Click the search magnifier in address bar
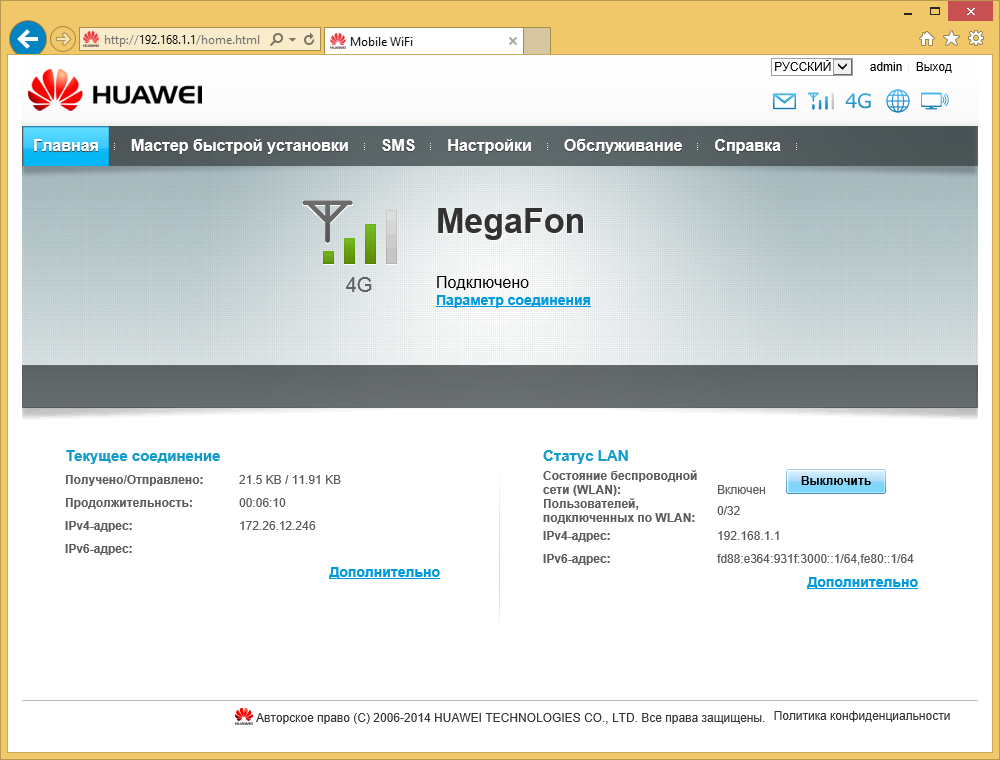 pyautogui.click(x=277, y=40)
